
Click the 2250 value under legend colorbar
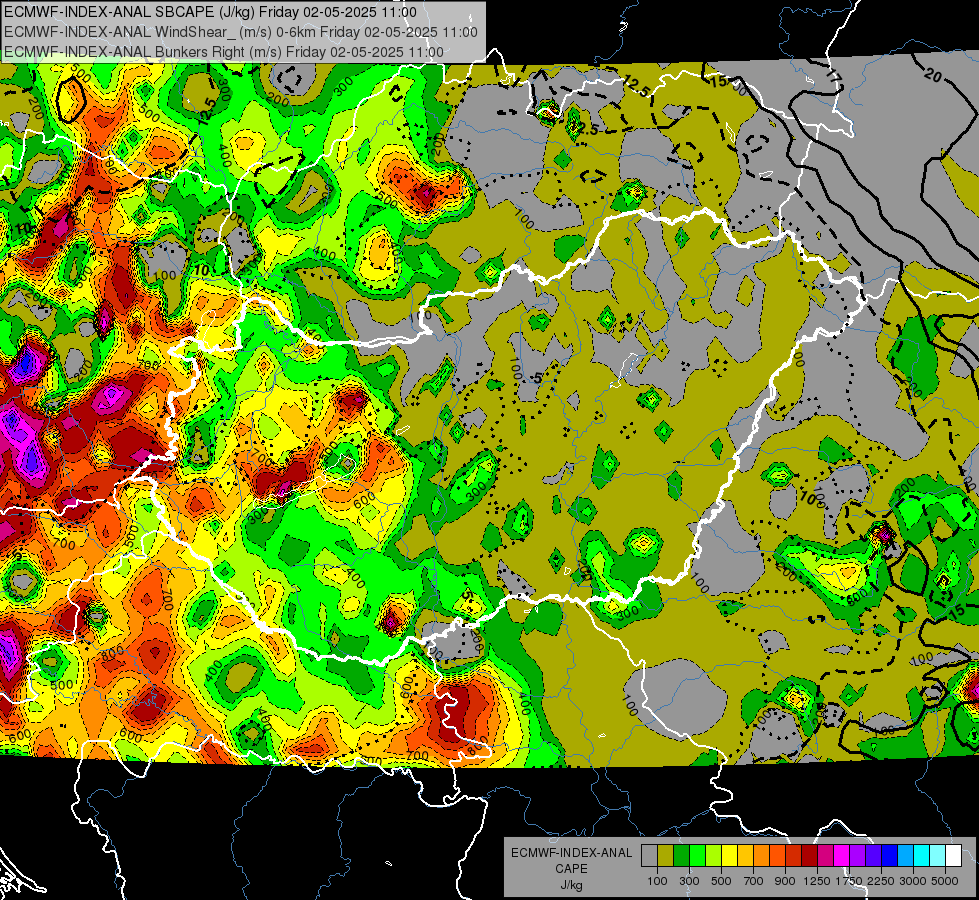coord(882,881)
